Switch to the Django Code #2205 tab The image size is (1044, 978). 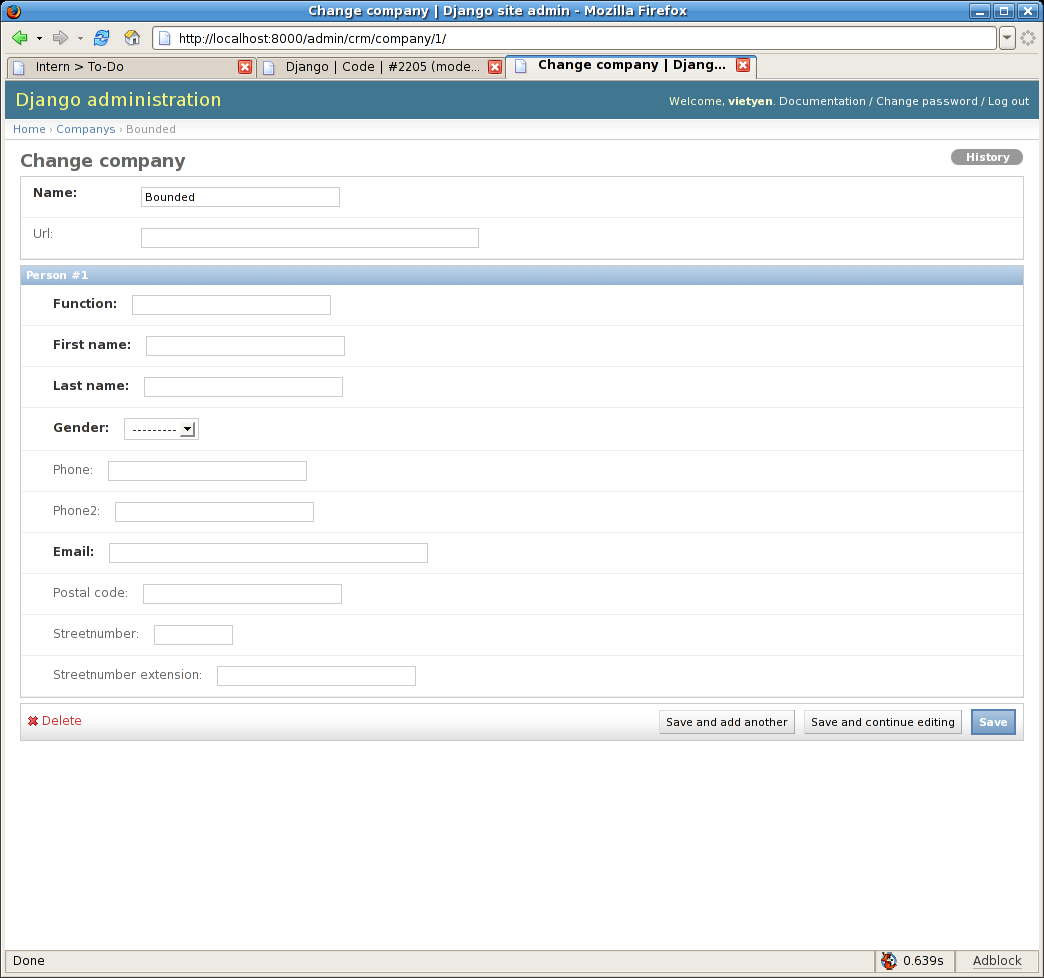coord(381,67)
